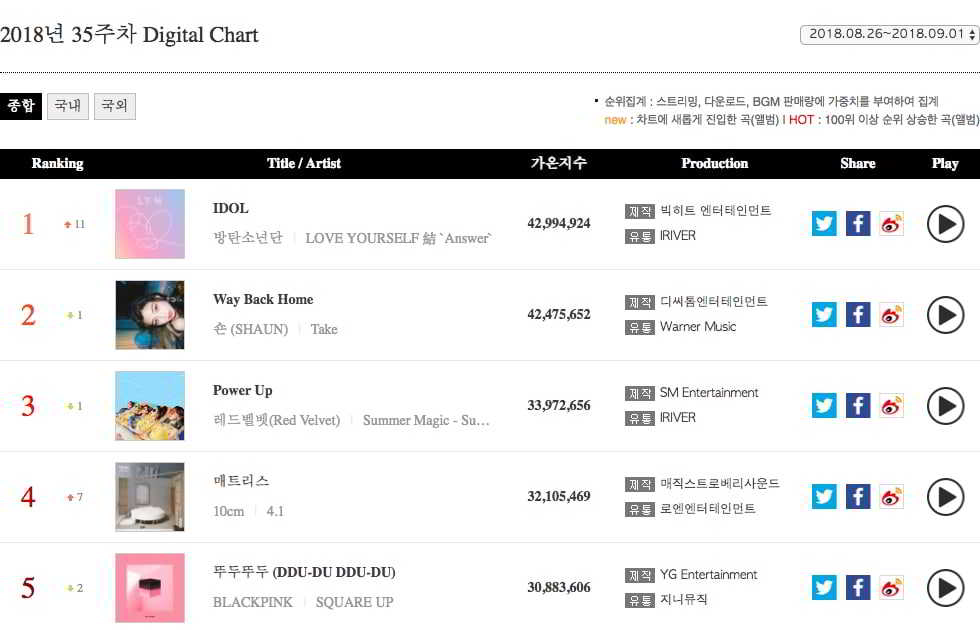Viewport: 980px width, 630px height.
Task: Open BLACKPINK artist link
Action: tap(253, 602)
